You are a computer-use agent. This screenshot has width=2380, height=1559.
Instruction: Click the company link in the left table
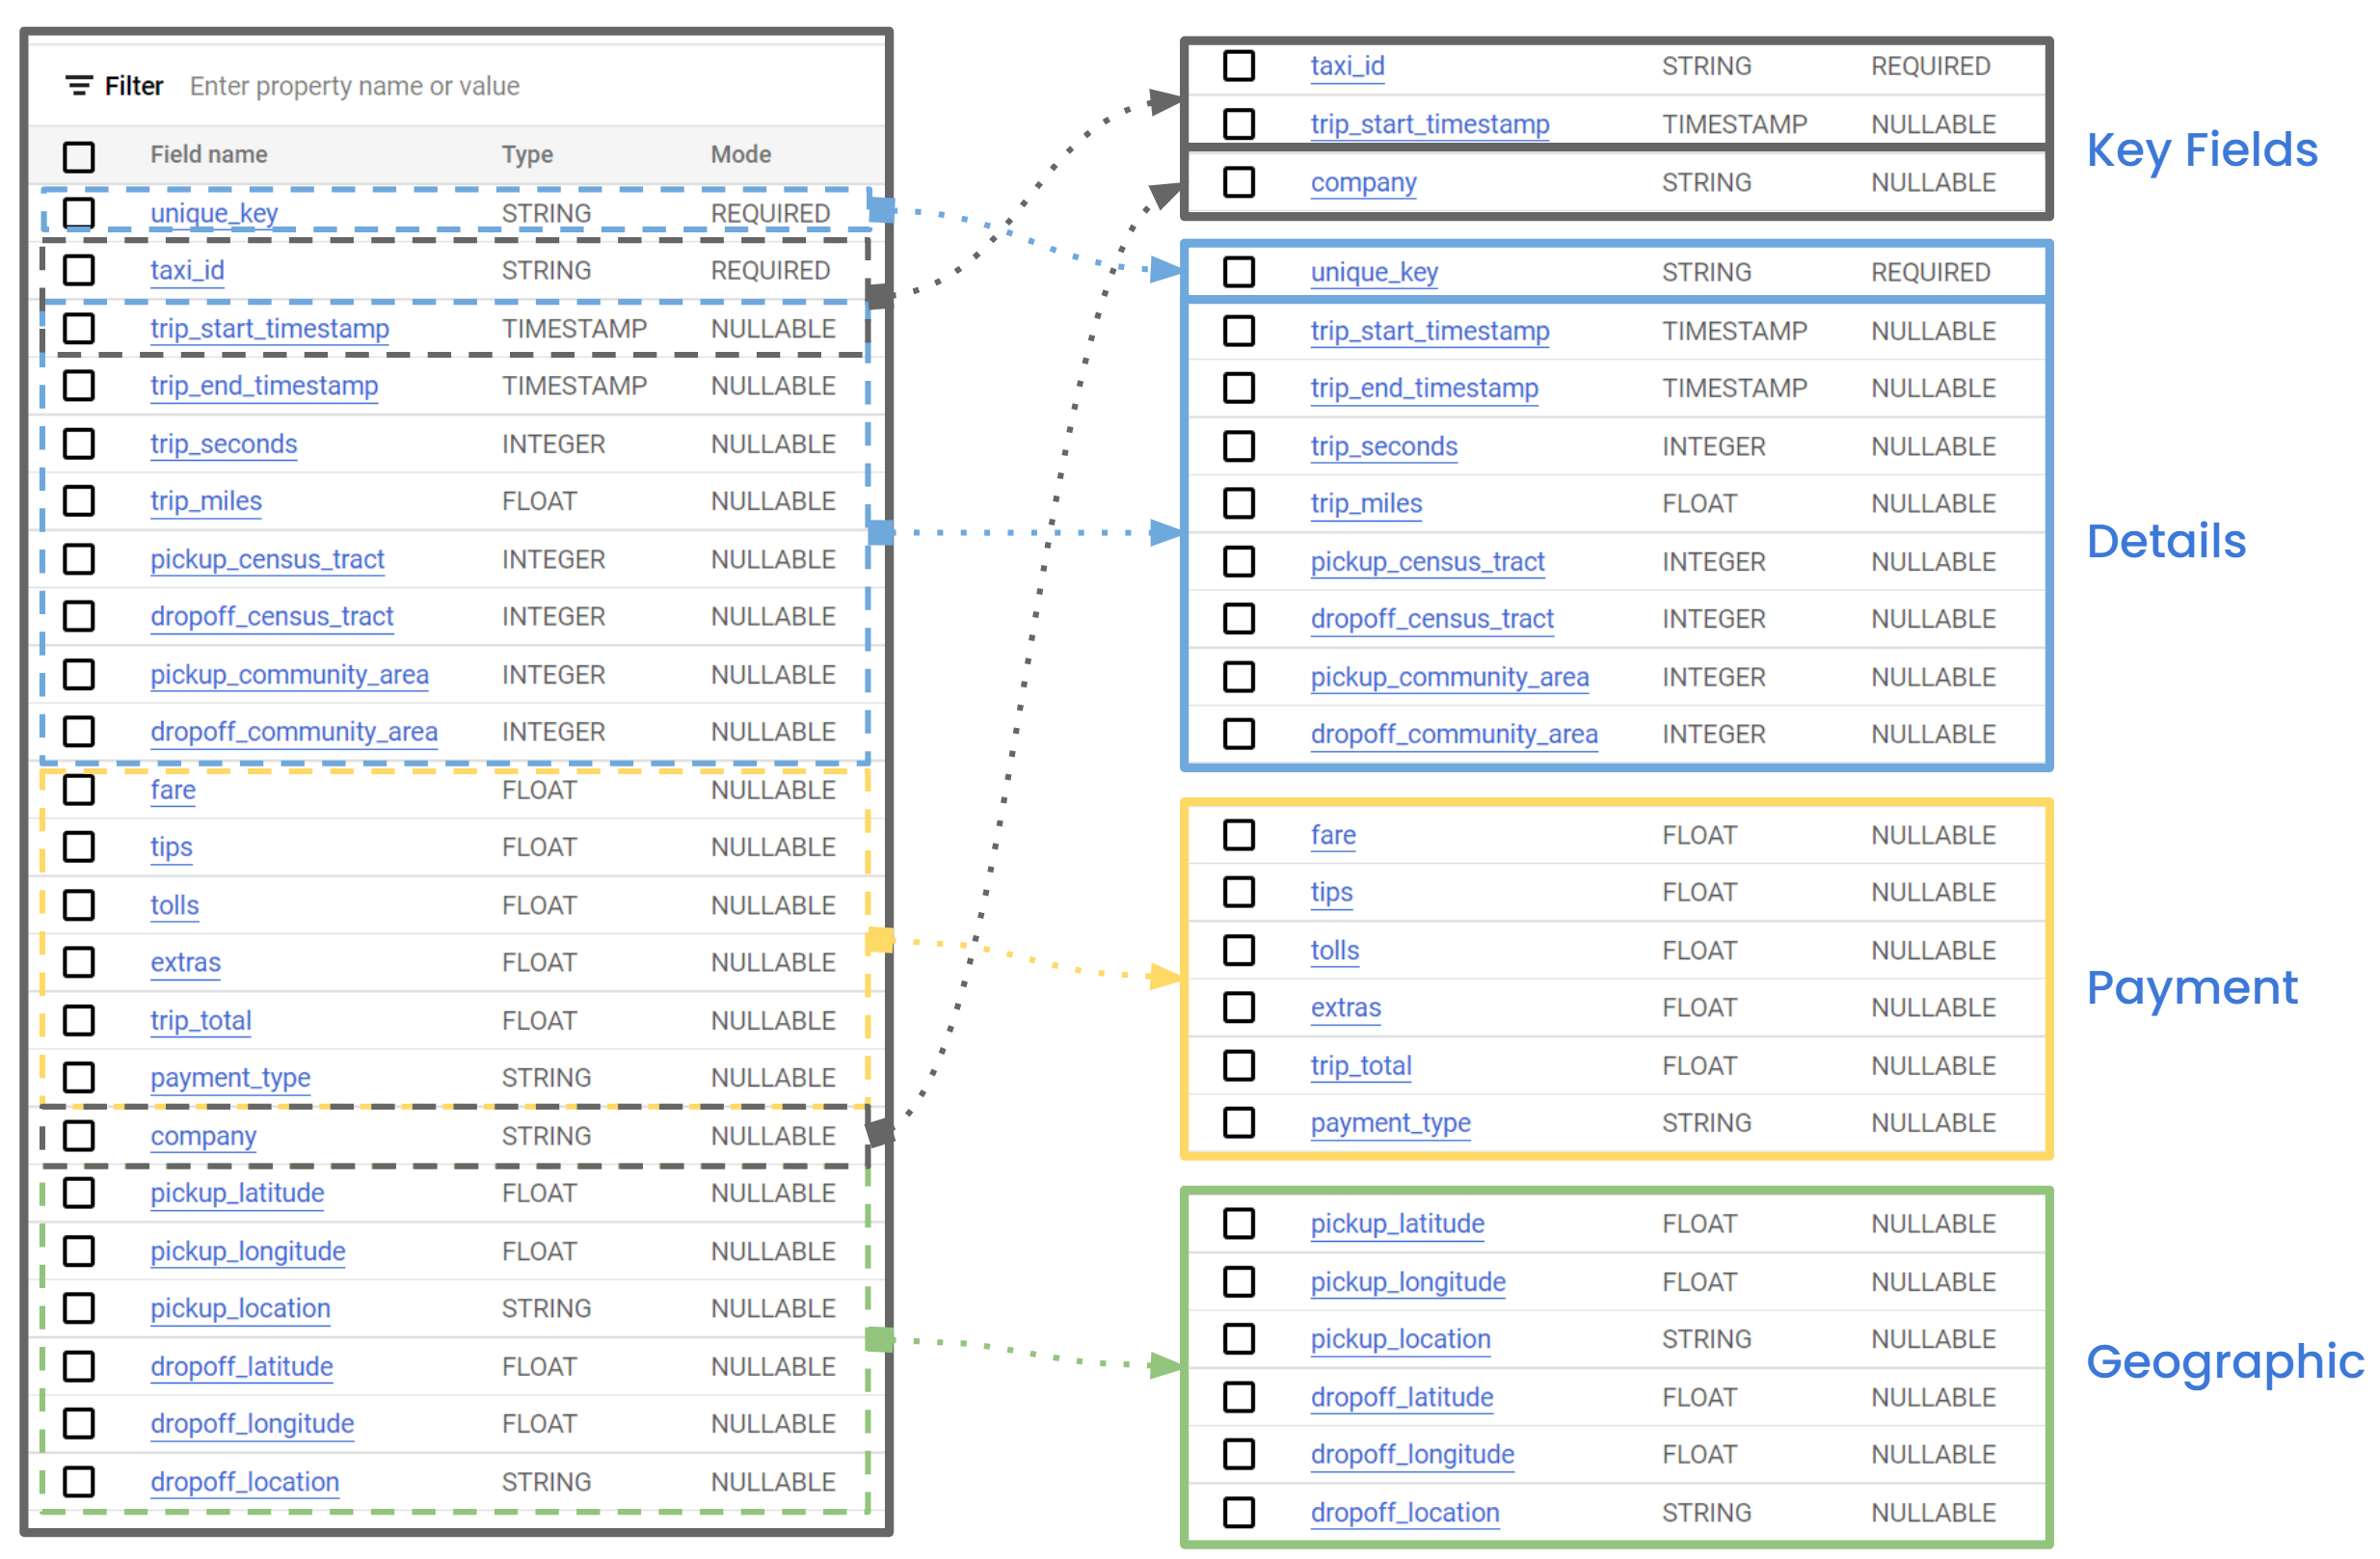pyautogui.click(x=203, y=1136)
